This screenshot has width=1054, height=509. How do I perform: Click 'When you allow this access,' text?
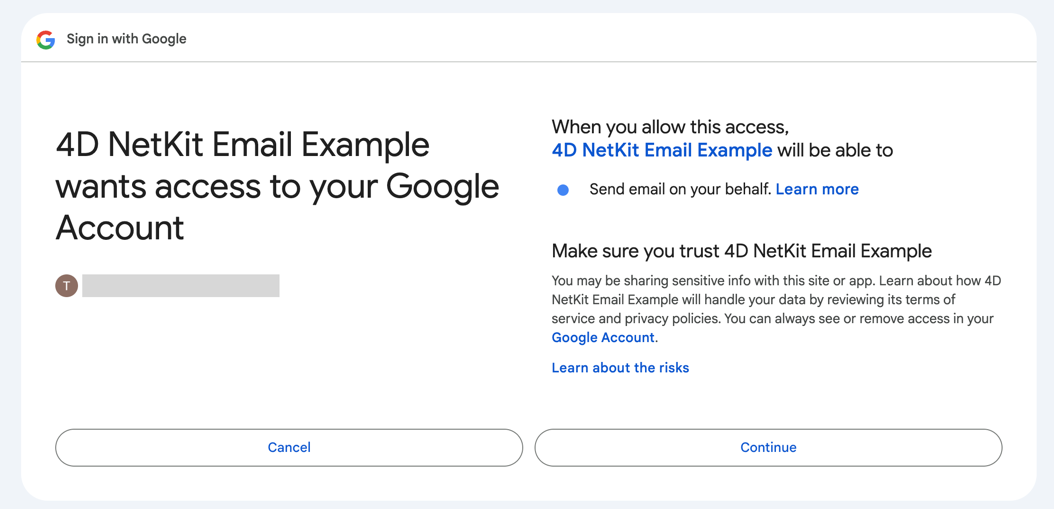tap(670, 126)
